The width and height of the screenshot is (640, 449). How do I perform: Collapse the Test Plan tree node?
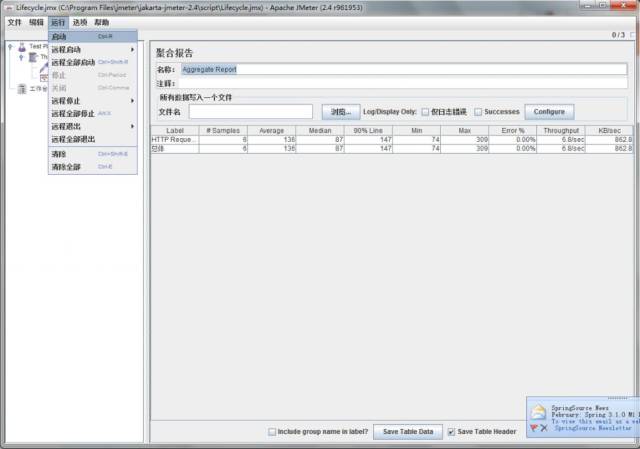point(10,47)
